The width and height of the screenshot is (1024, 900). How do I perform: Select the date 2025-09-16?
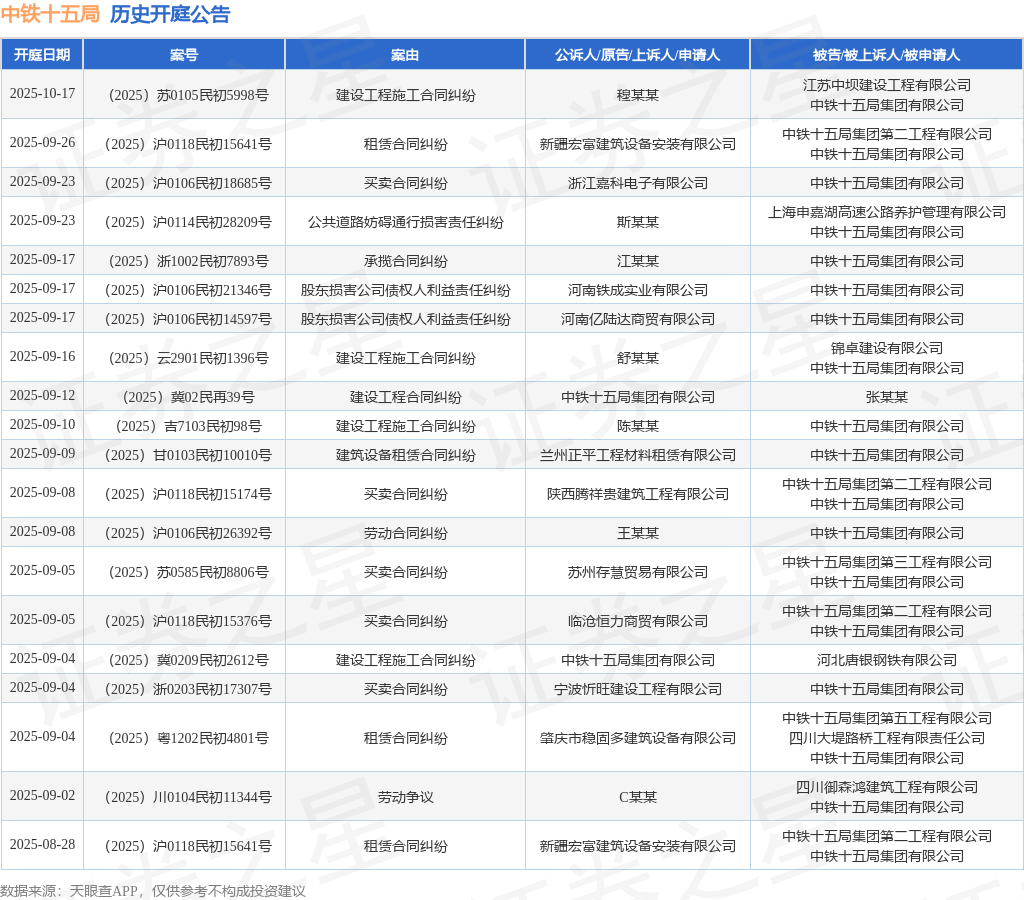(42, 357)
